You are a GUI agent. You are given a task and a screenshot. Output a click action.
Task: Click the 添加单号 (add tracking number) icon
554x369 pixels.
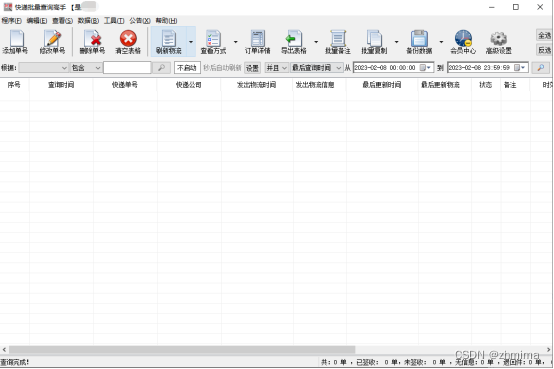pyautogui.click(x=16, y=38)
